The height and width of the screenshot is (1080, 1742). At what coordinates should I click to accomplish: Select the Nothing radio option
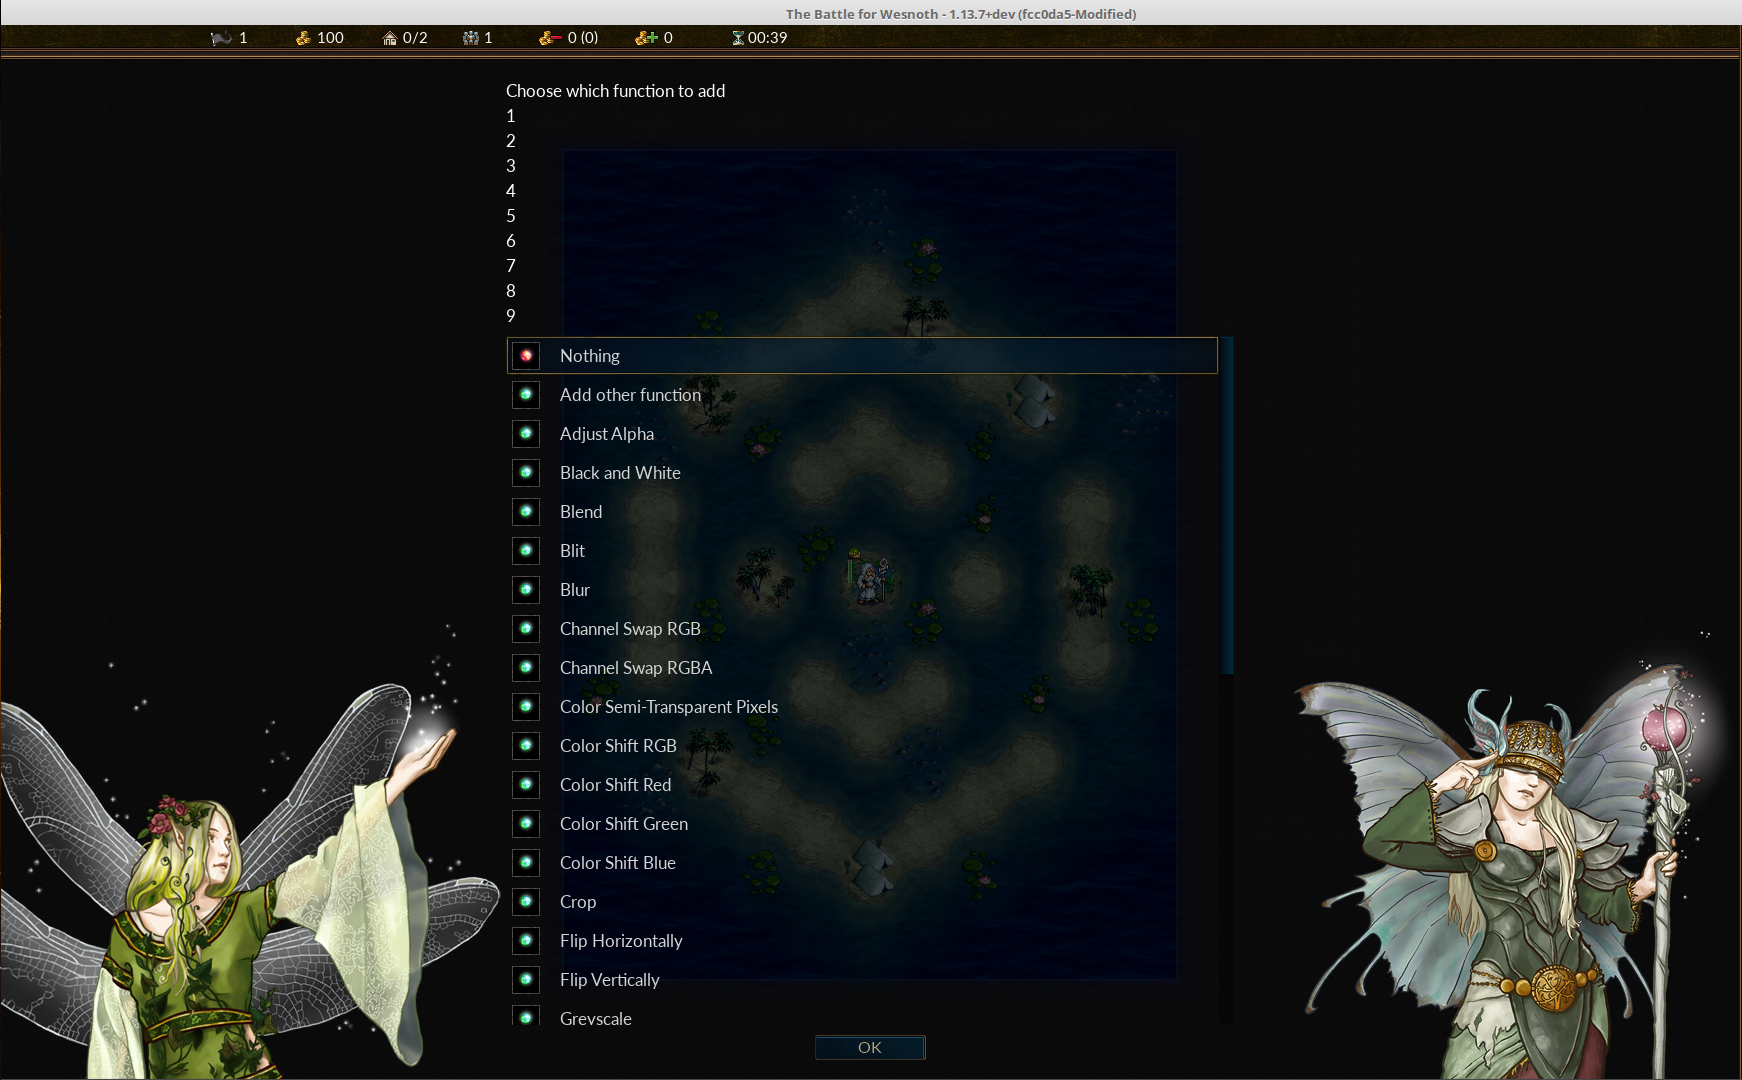pyautogui.click(x=526, y=356)
